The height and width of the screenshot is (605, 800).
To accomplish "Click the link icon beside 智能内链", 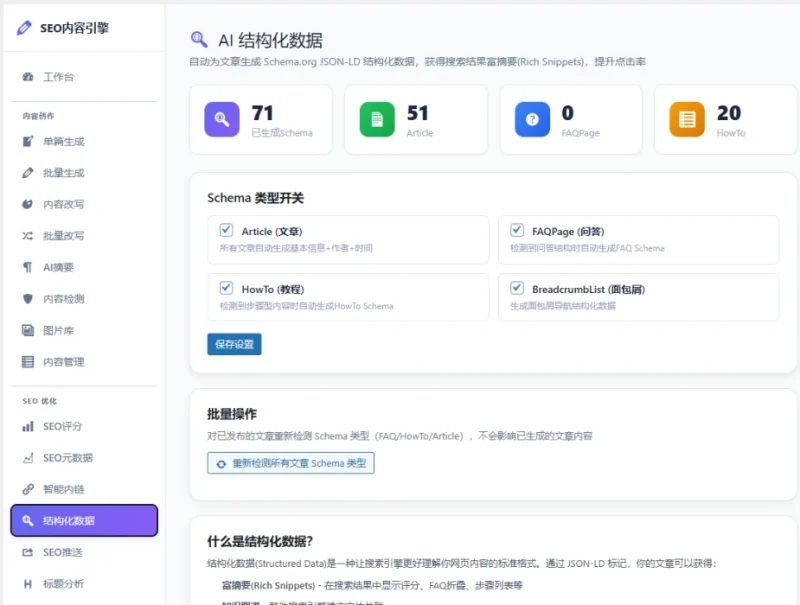I will (28, 489).
